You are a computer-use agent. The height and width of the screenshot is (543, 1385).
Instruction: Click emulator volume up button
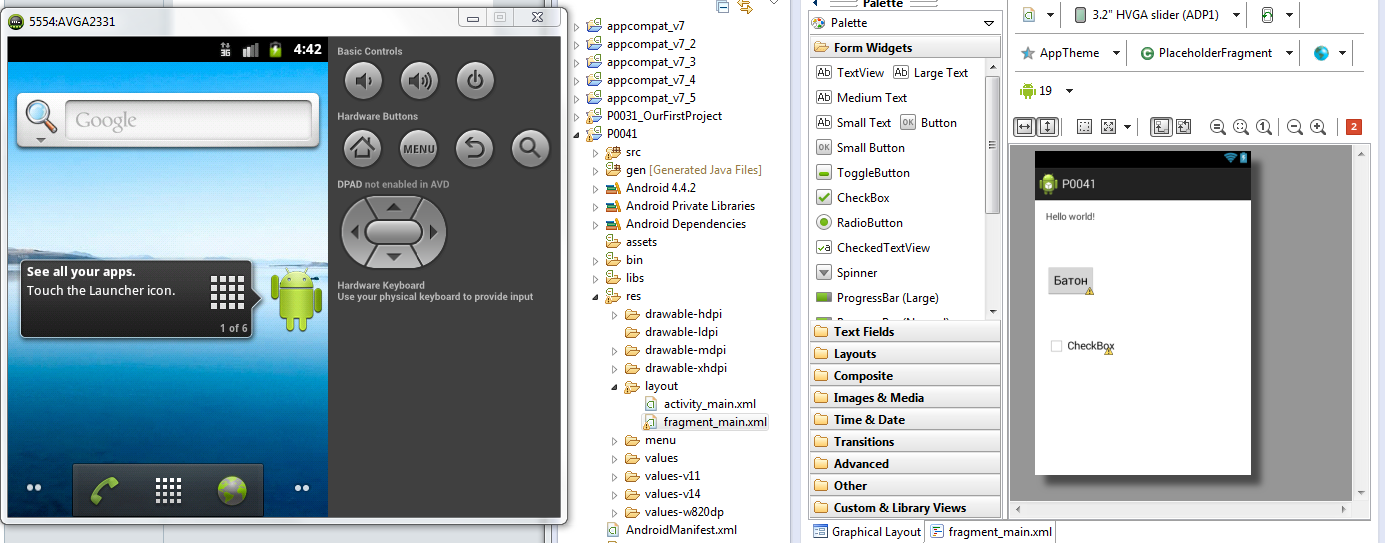point(420,81)
